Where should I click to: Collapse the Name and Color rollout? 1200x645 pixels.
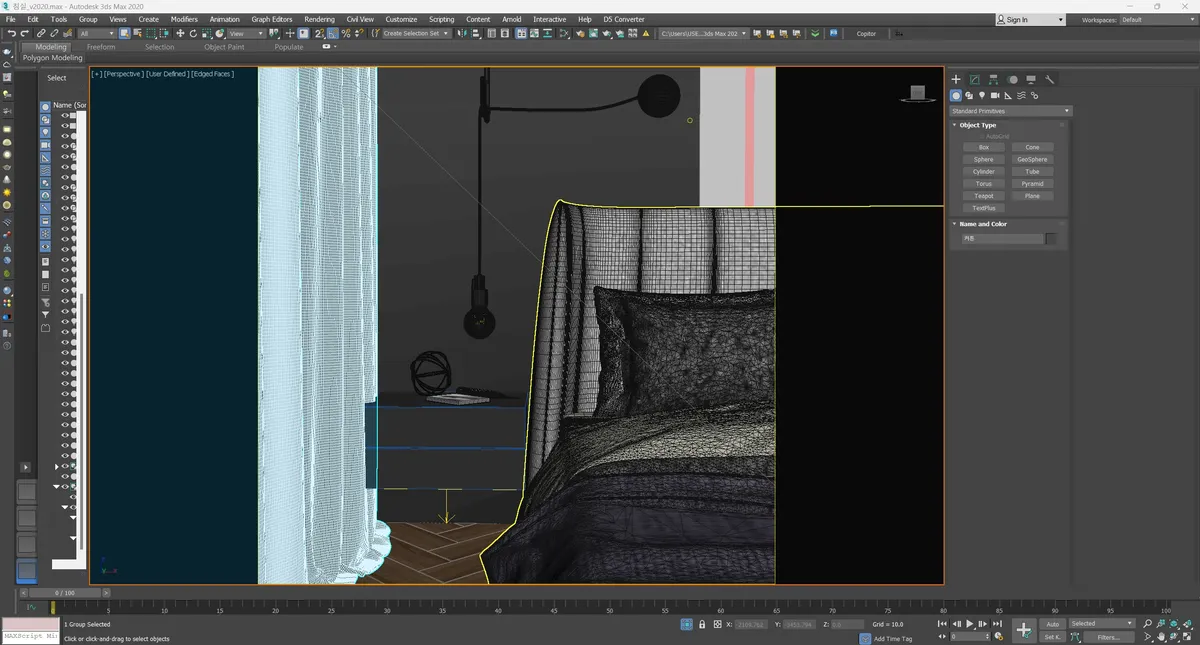click(x=982, y=224)
